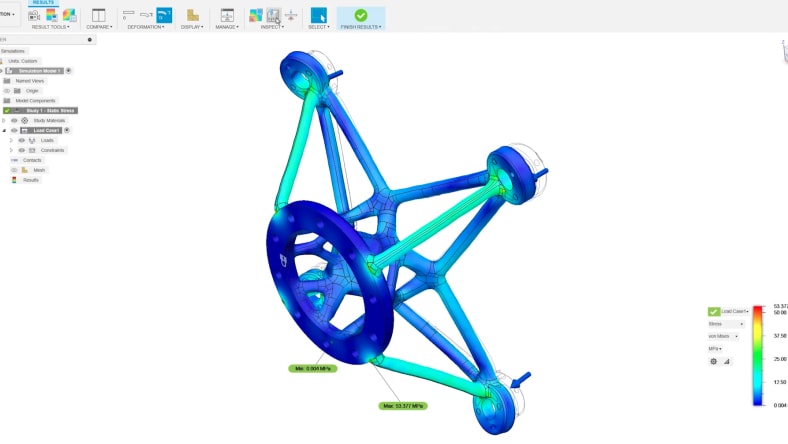Click the green Finish Results checkmark
The height and width of the screenshot is (444, 788).
pyautogui.click(x=360, y=16)
